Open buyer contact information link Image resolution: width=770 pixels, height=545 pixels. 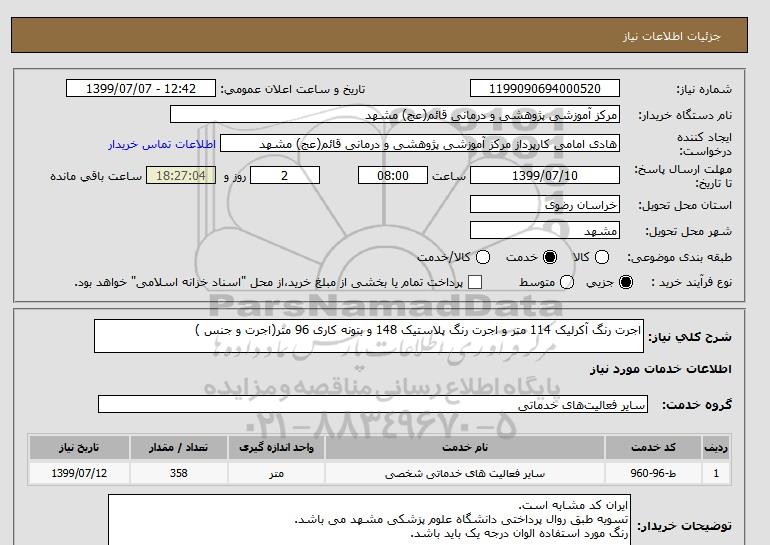[162, 145]
